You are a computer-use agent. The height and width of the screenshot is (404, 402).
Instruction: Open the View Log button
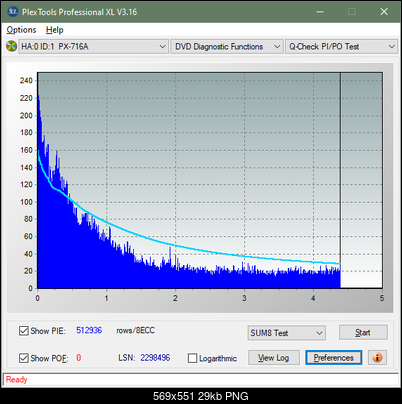274,358
